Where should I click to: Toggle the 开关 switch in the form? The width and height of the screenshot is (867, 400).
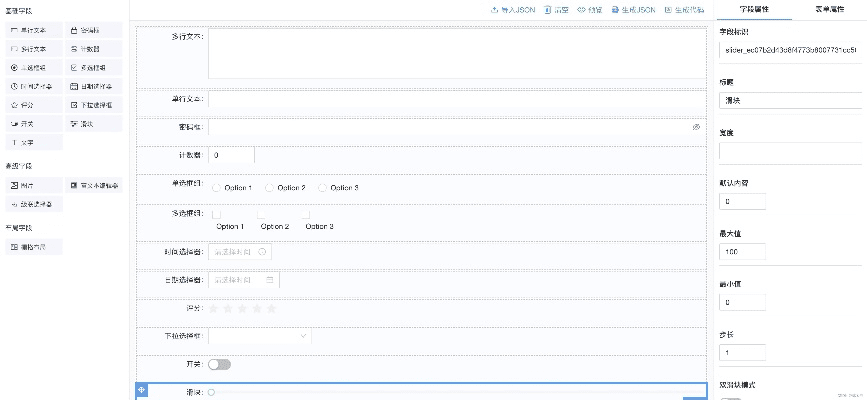click(x=219, y=365)
